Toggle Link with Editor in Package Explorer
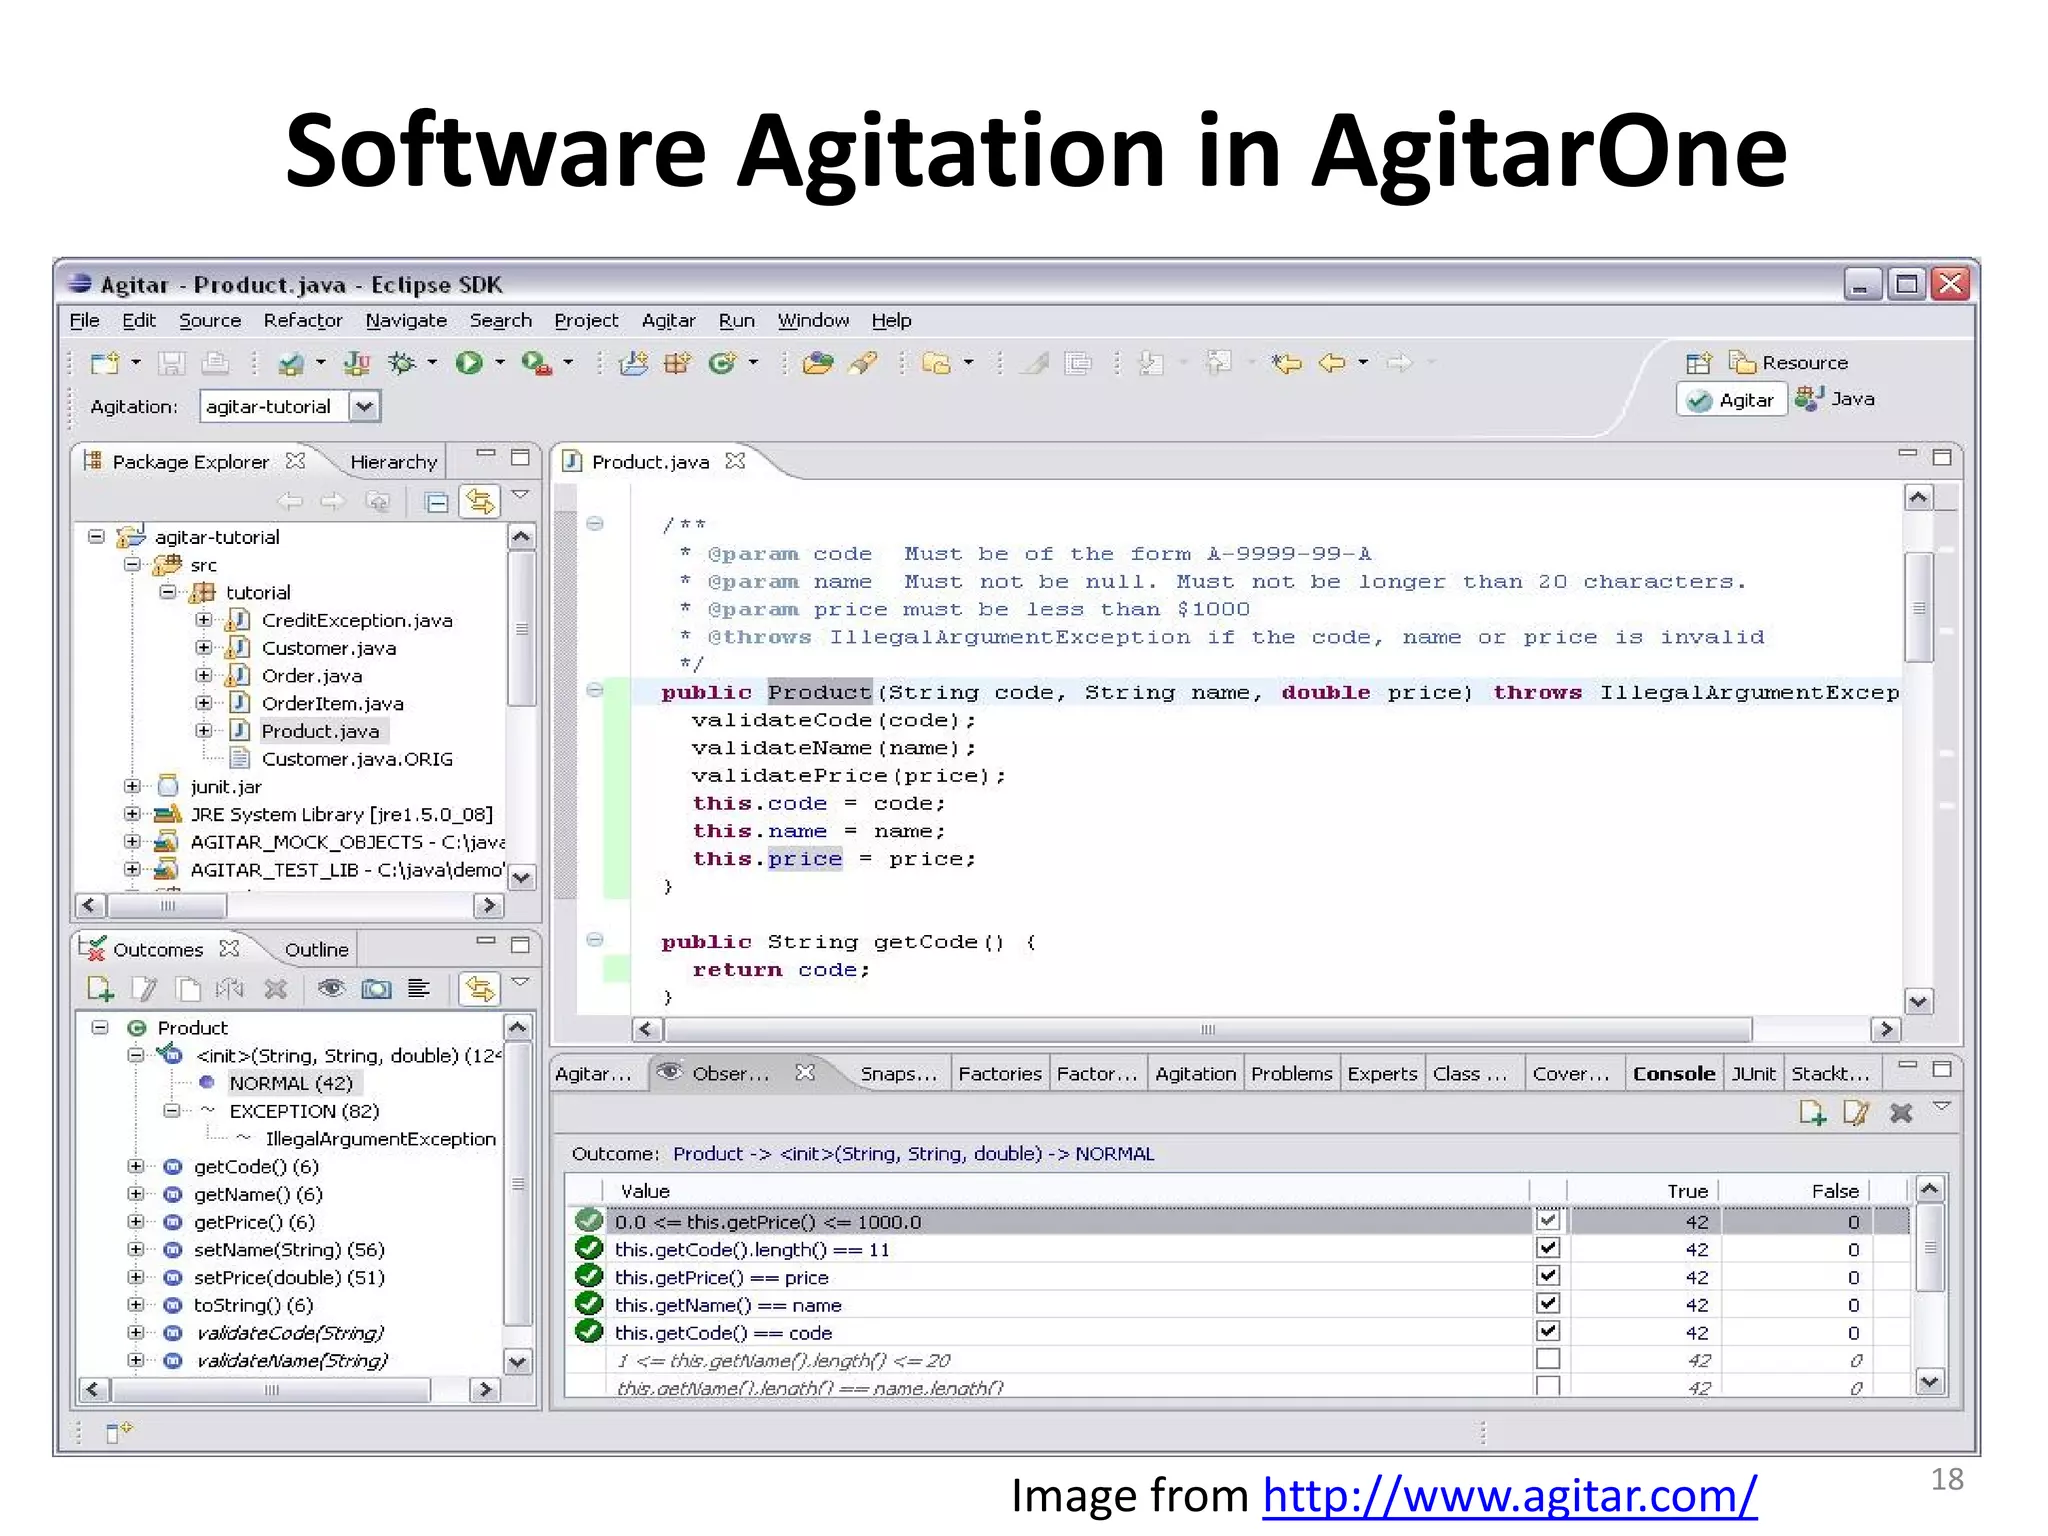2048x1536 pixels. (x=480, y=501)
